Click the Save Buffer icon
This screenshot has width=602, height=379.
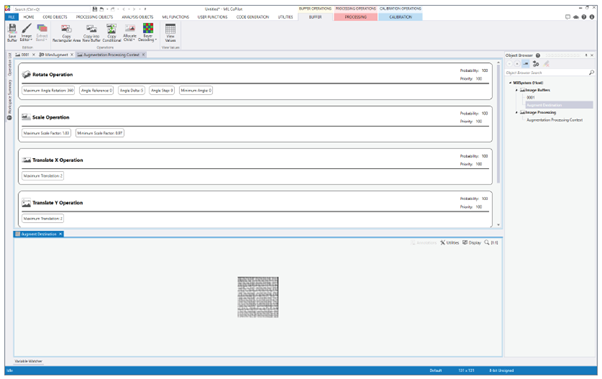[12, 32]
